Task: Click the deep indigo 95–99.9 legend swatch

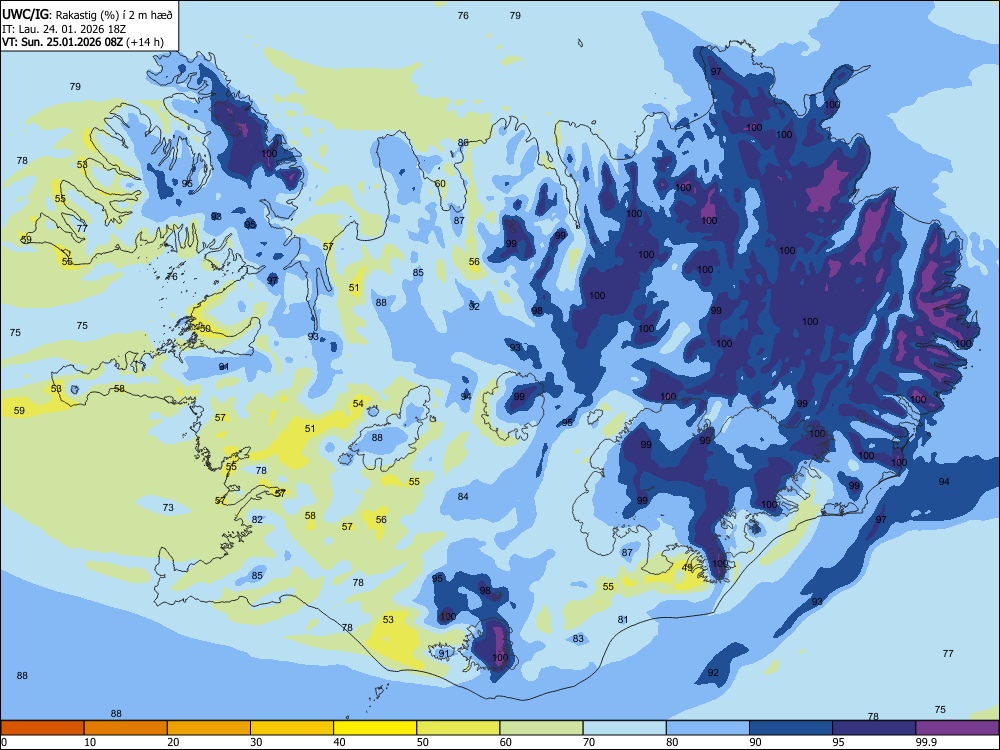Action: [x=874, y=728]
